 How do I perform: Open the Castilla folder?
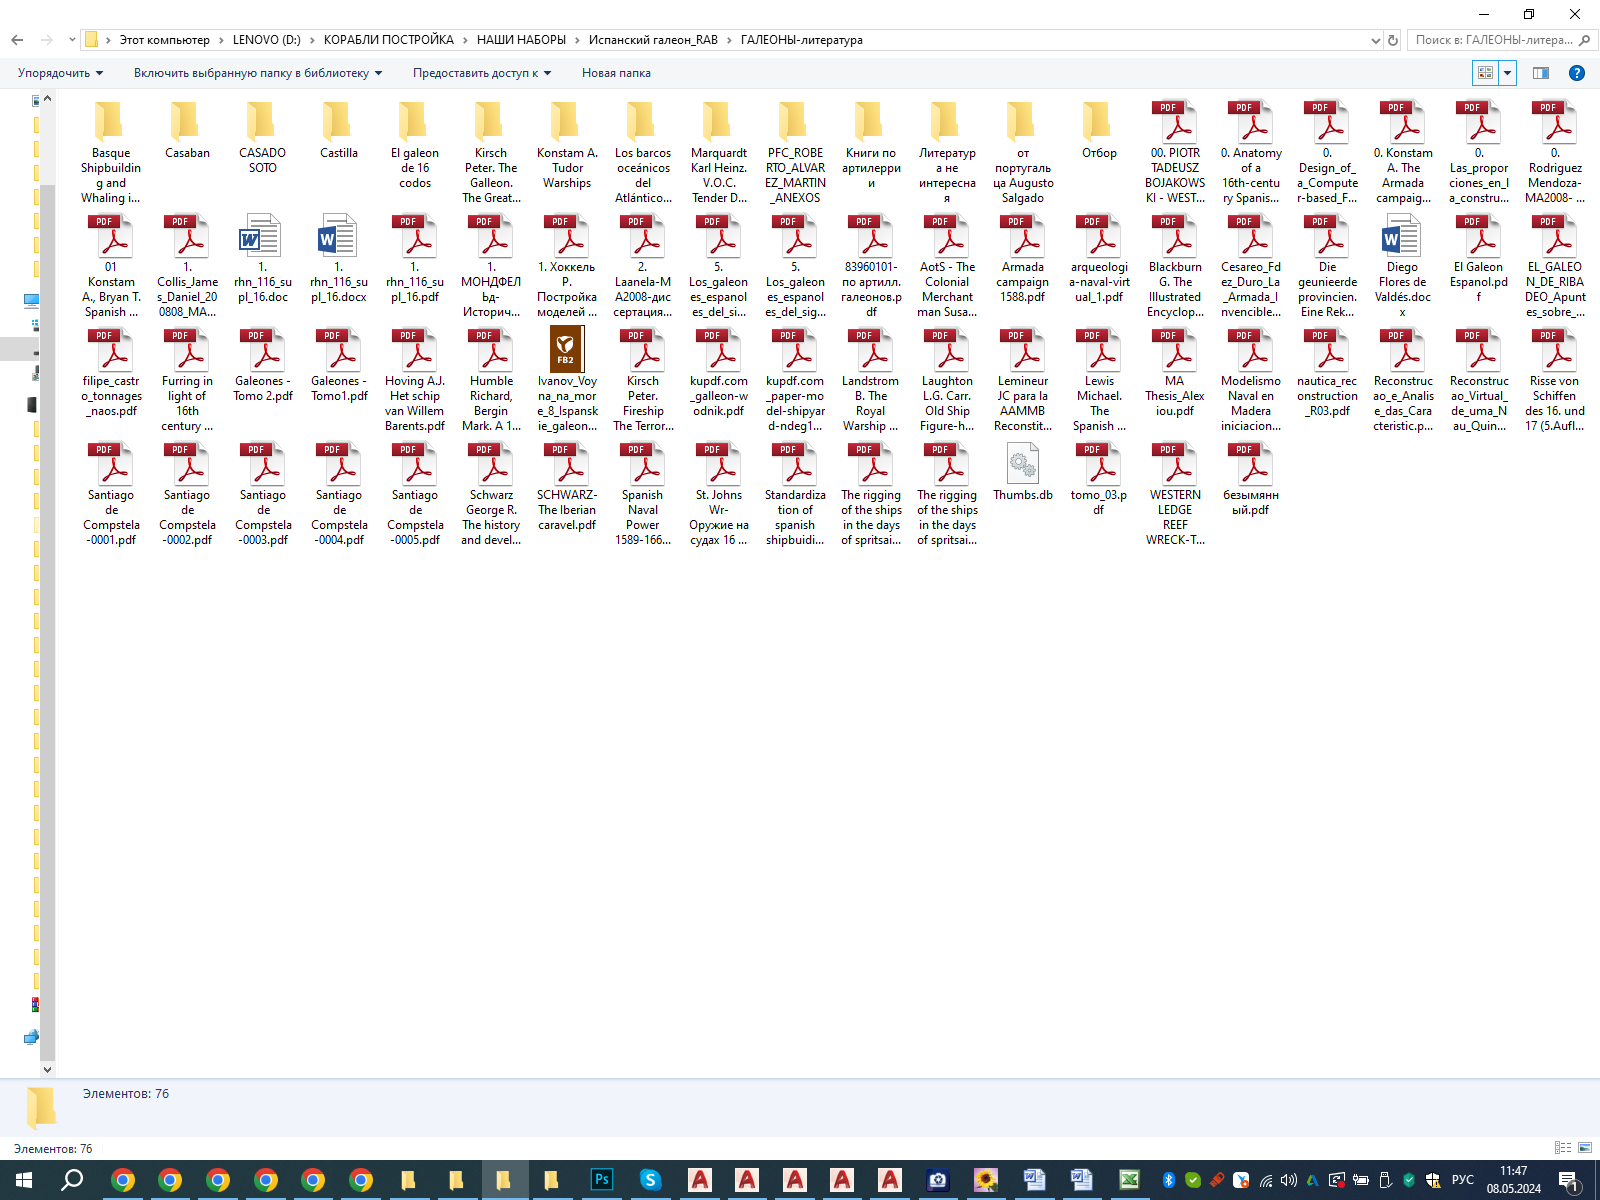point(339,130)
